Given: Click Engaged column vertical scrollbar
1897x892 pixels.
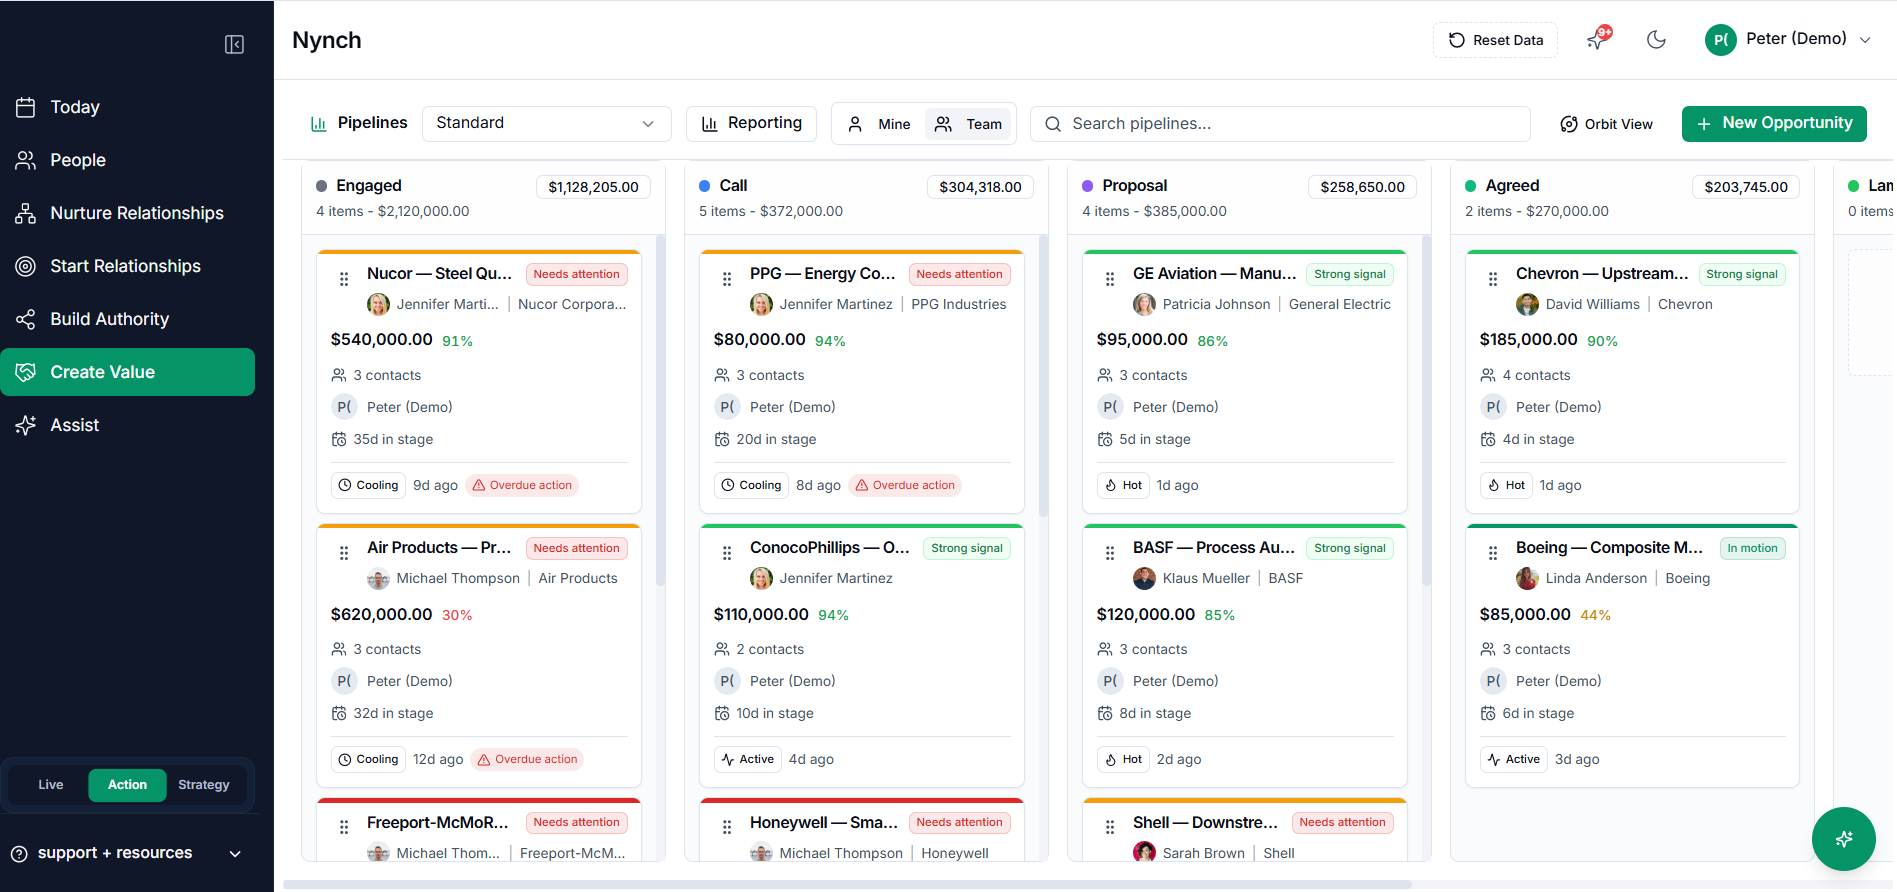Looking at the screenshot, I should click(660, 410).
